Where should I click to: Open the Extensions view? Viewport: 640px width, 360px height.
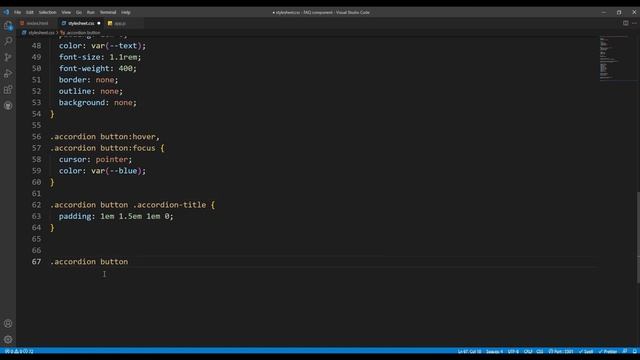(x=8, y=90)
